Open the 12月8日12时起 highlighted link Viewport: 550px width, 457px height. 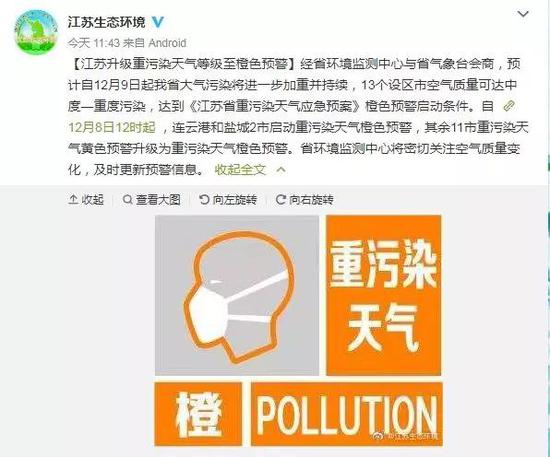click(x=112, y=127)
